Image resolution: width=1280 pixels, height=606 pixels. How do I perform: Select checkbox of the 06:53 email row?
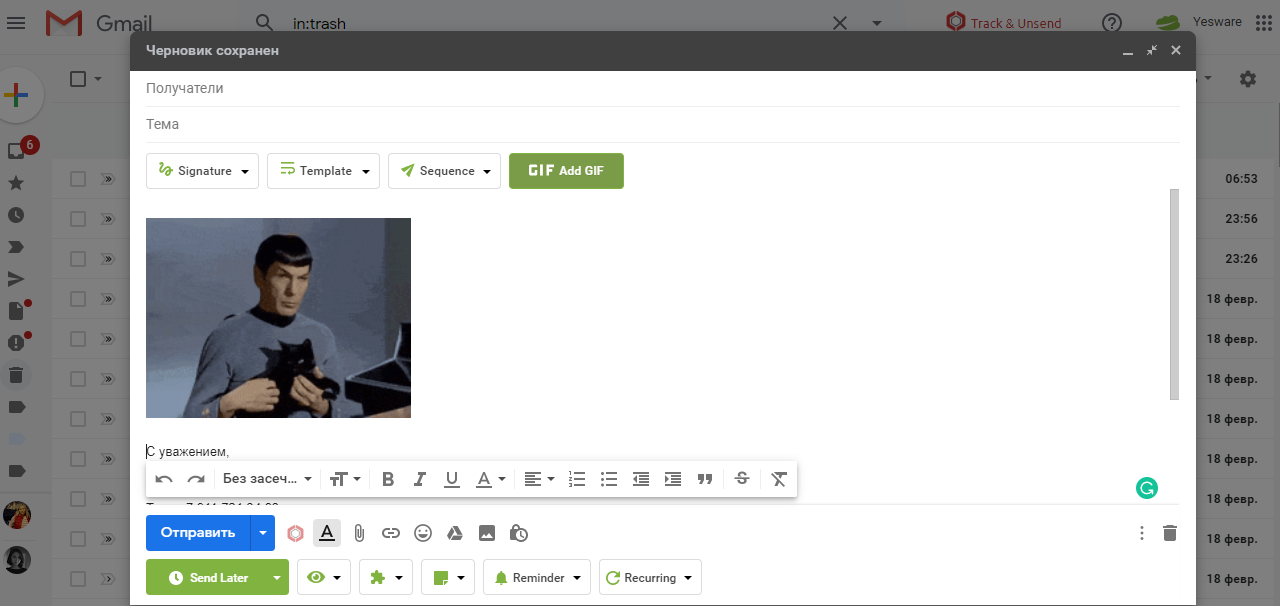point(78,179)
